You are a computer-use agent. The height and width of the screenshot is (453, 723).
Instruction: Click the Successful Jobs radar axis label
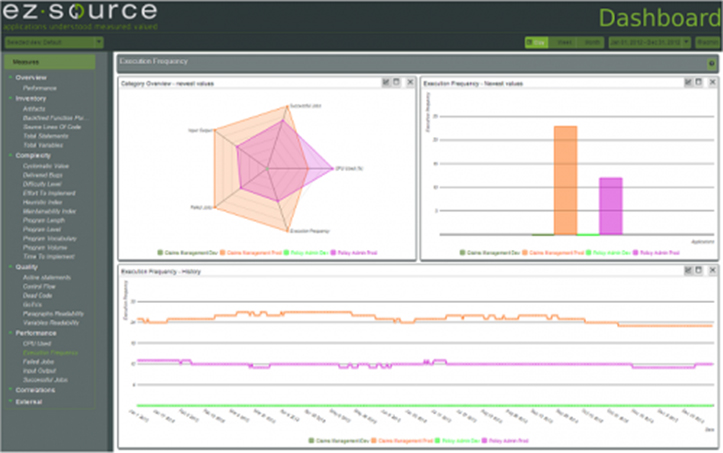[x=306, y=106]
